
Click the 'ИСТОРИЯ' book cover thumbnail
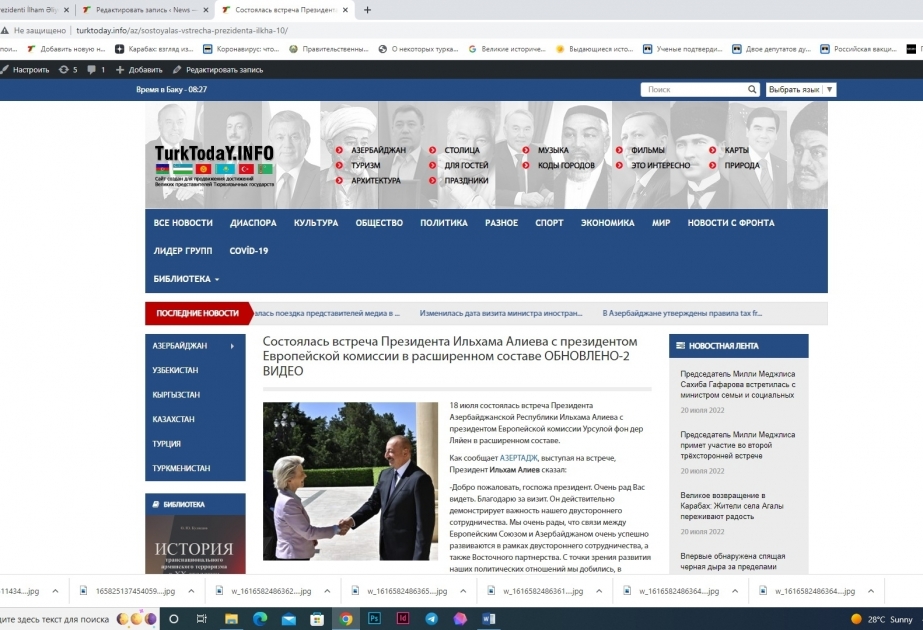point(195,545)
